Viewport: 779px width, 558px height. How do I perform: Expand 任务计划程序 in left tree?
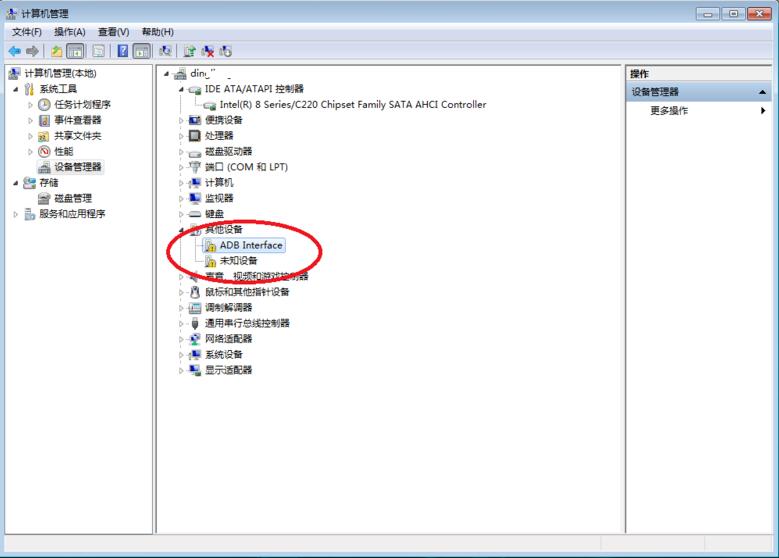pyautogui.click(x=30, y=105)
